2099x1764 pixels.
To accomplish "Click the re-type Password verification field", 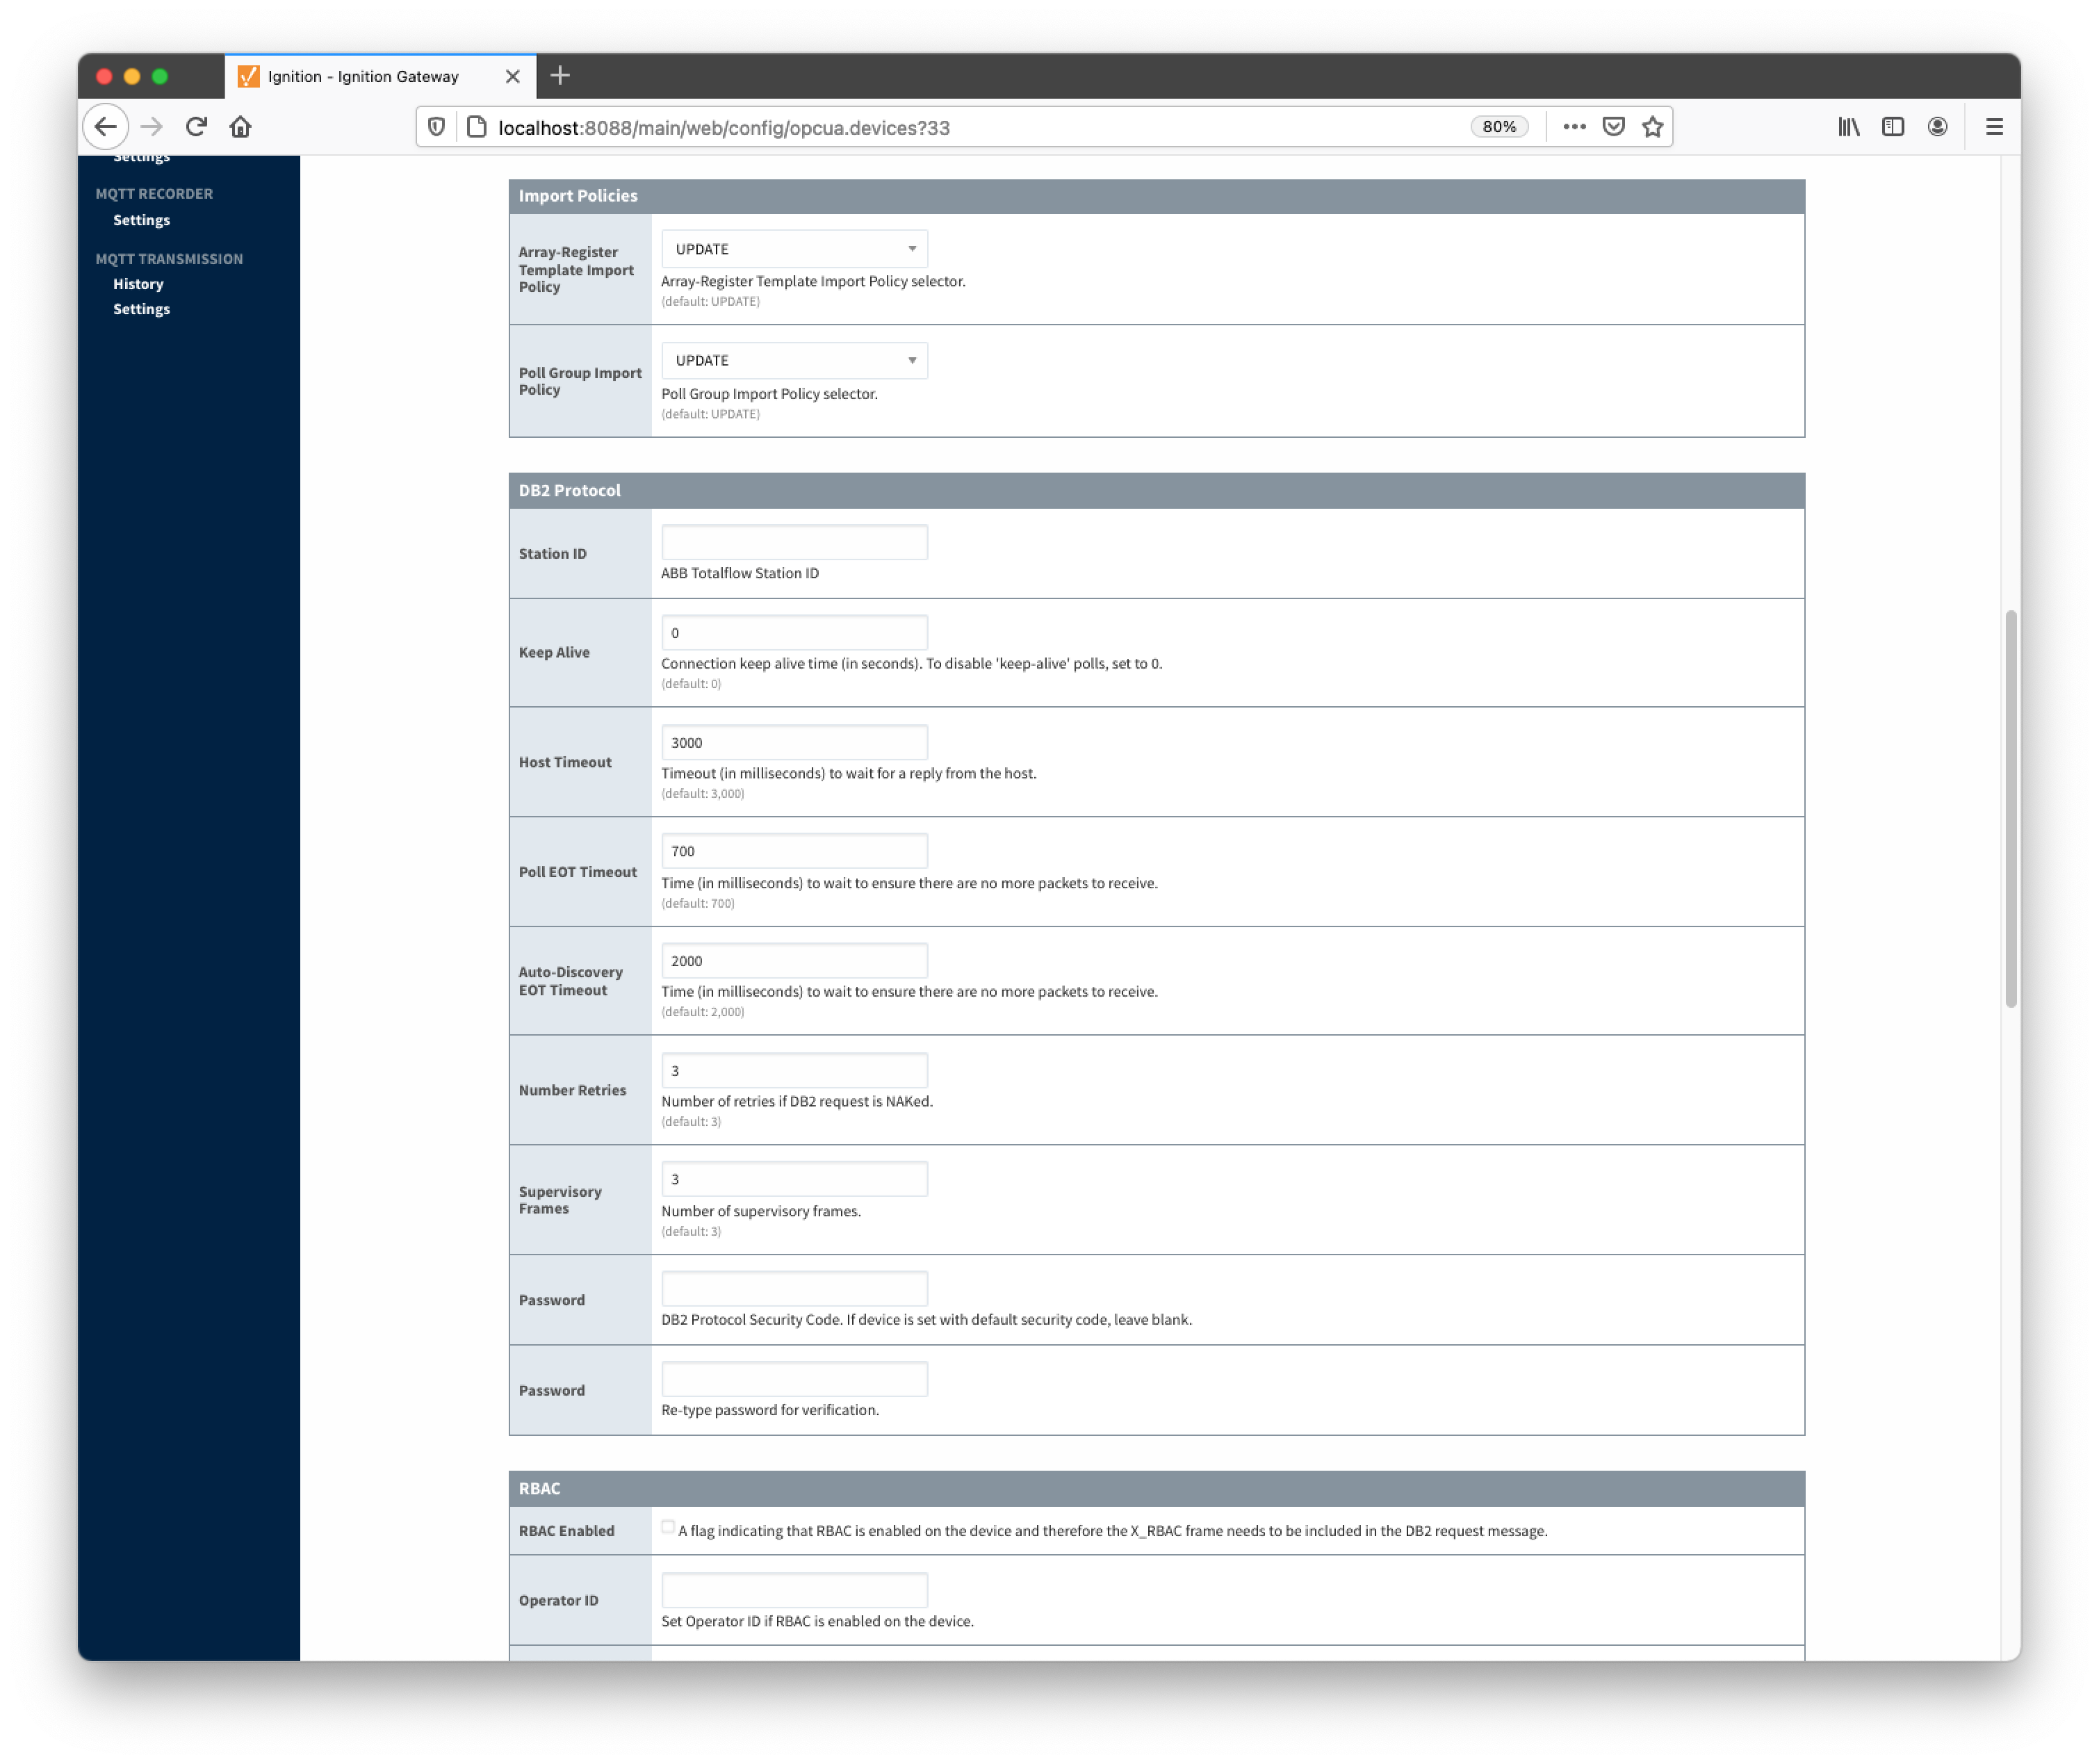I will [x=794, y=1380].
